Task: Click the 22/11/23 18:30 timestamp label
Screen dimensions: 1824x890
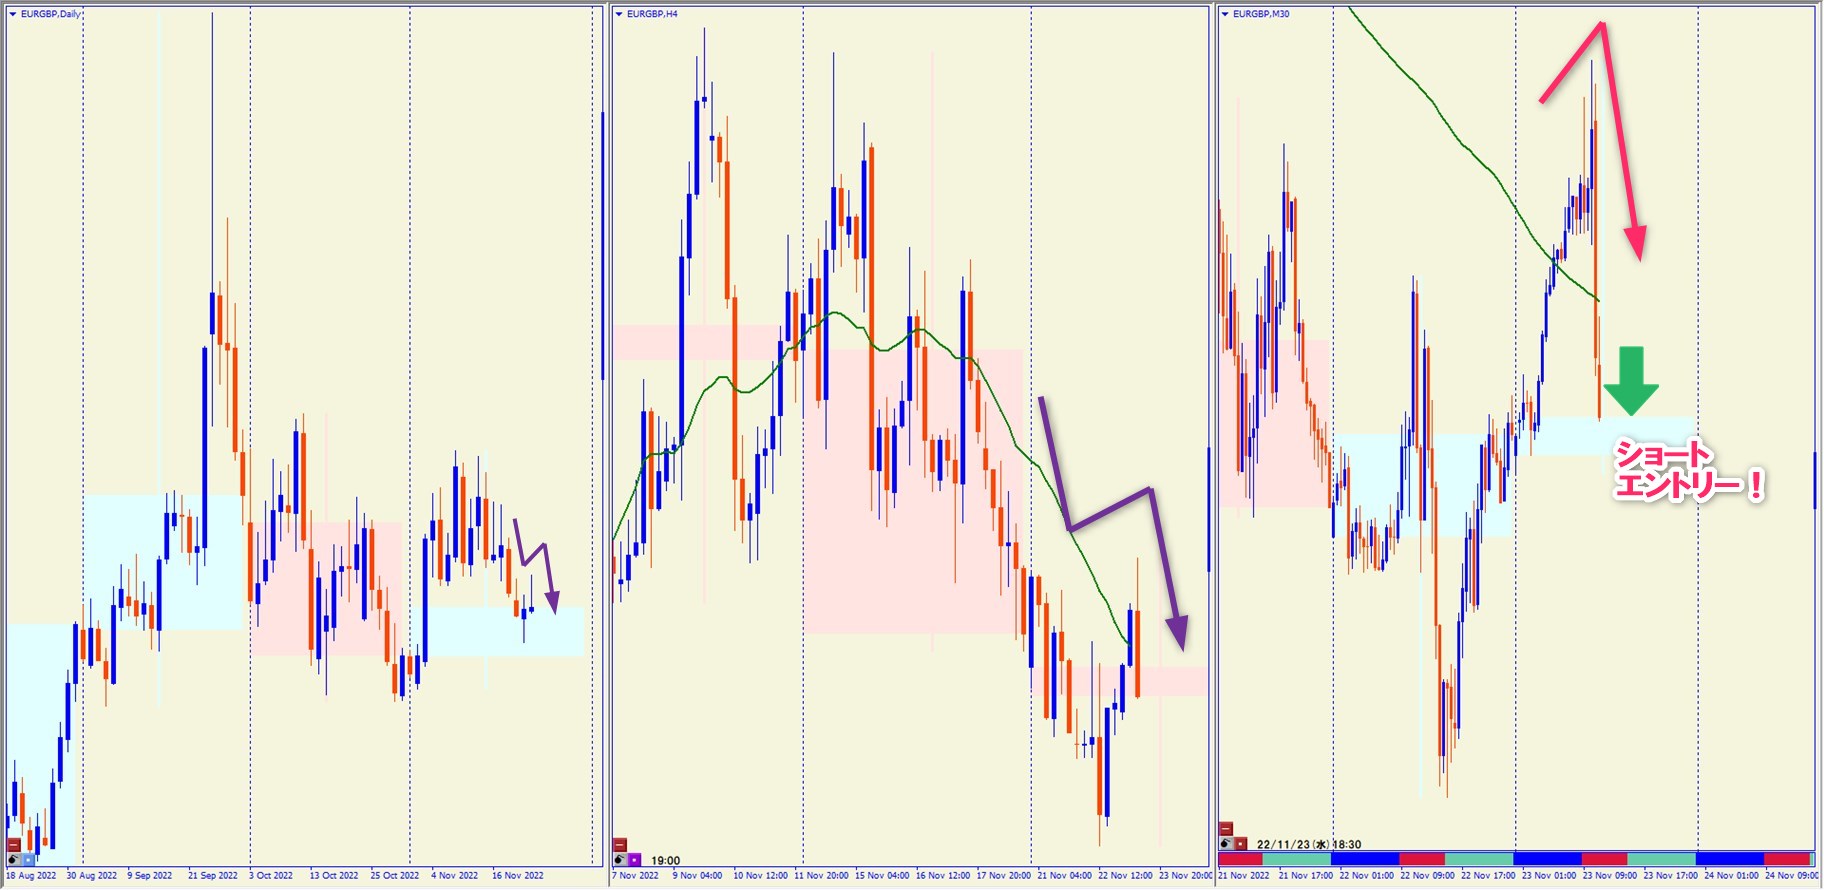Action: click(x=1308, y=844)
